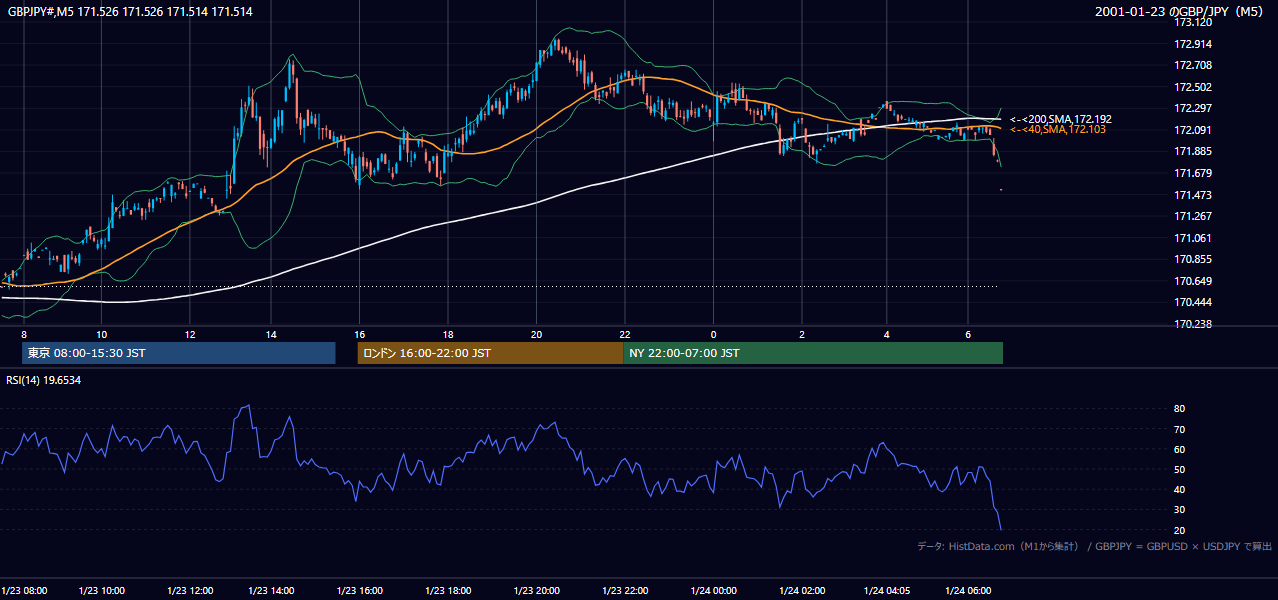Click the 1/24 04:05 bottom date label
Image resolution: width=1278 pixels, height=600 pixels.
(x=887, y=591)
